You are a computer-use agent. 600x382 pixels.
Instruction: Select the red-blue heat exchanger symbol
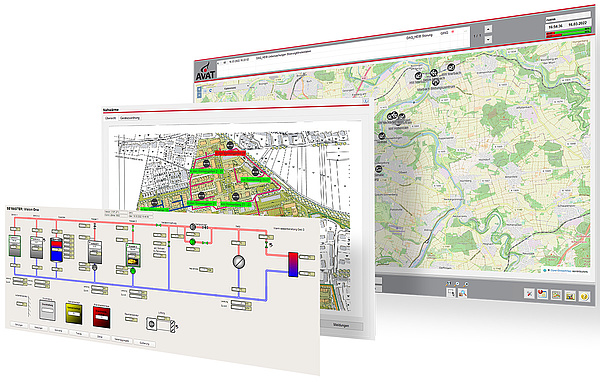[293, 264]
